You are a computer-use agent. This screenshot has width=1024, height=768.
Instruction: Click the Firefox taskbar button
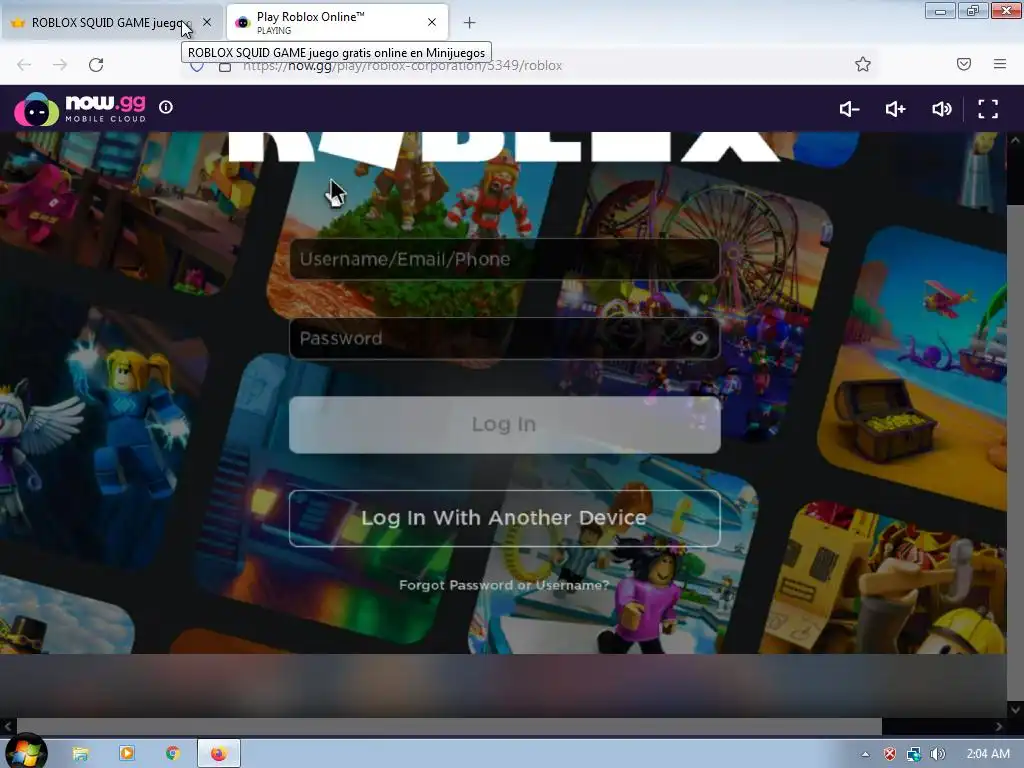219,754
